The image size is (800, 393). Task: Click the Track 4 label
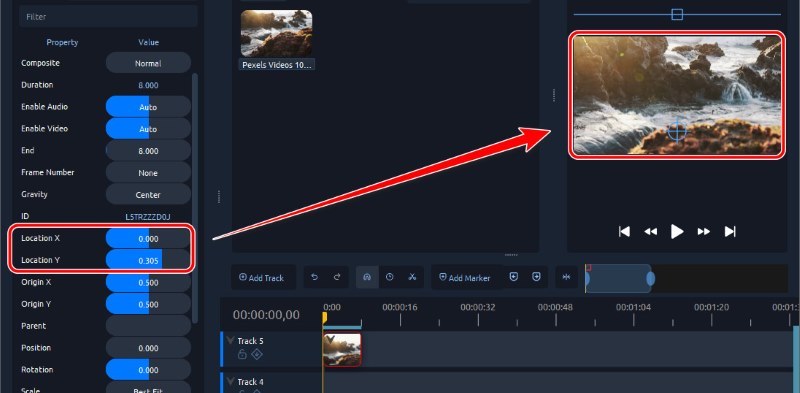250,382
